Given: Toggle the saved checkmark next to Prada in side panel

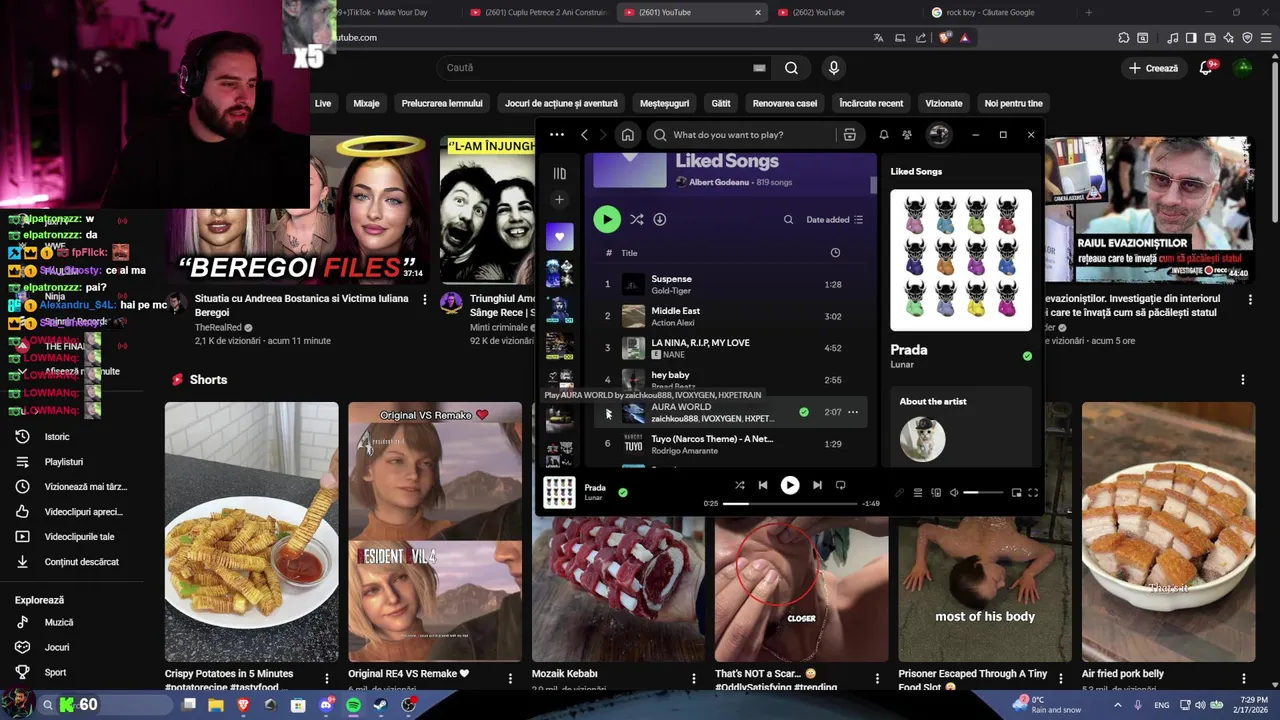Looking at the screenshot, I should 1027,356.
